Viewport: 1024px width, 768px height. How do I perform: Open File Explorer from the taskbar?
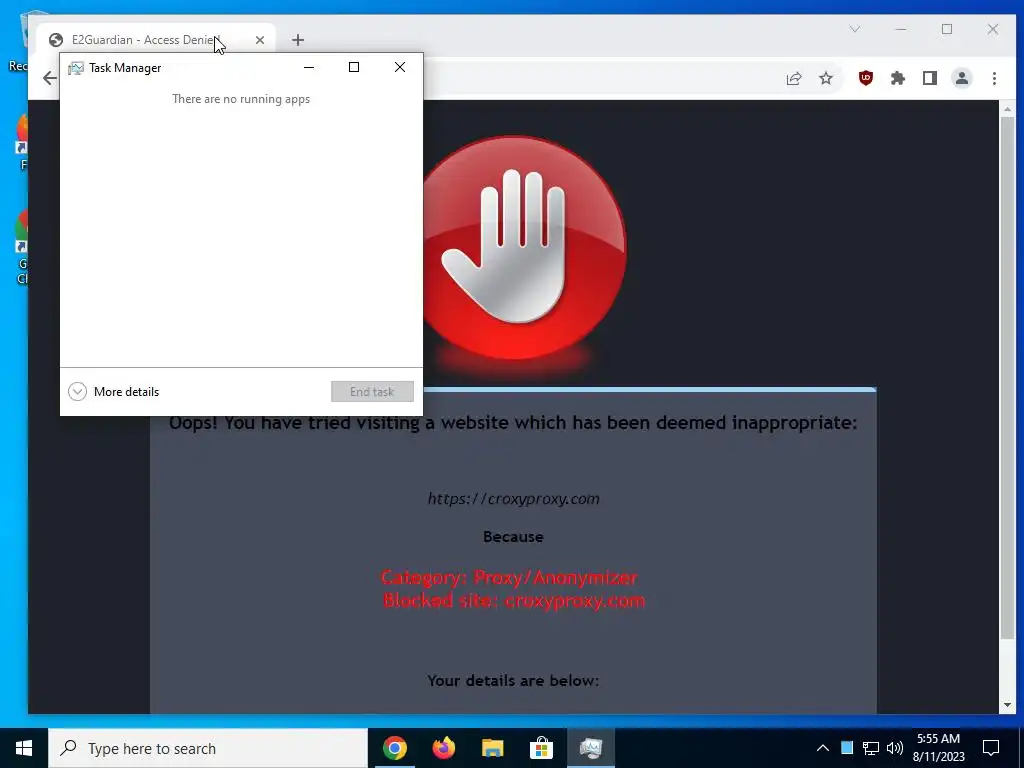coord(493,748)
